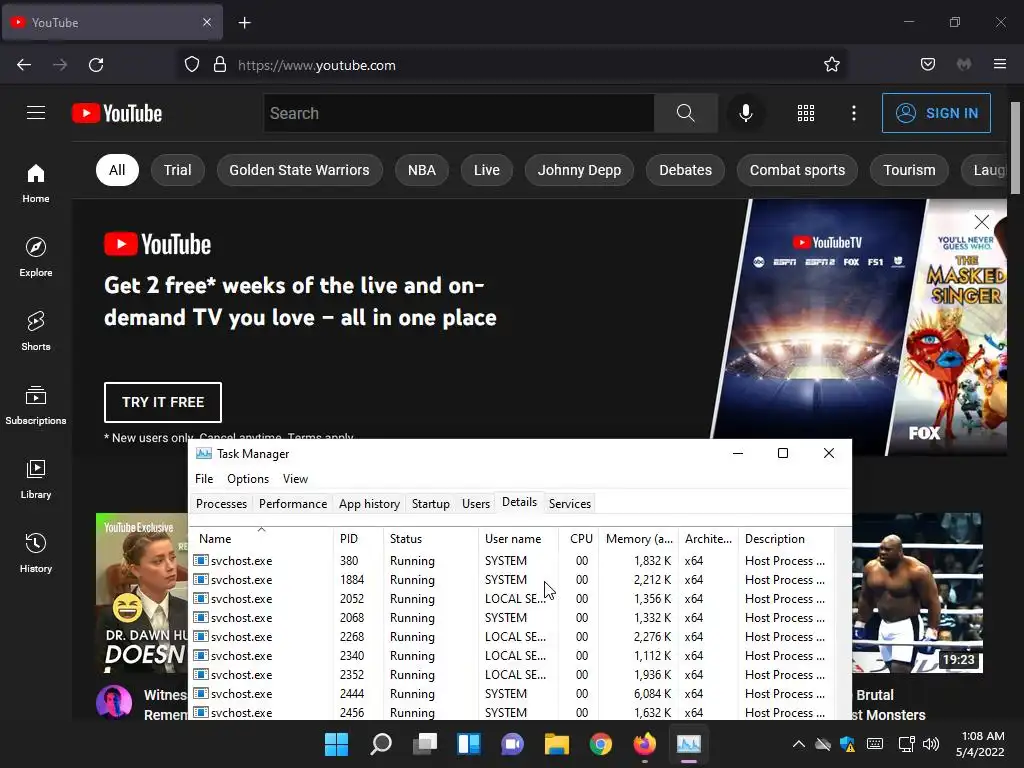Sort by User name column header
Image resolution: width=1024 pixels, height=768 pixels.
(519, 539)
